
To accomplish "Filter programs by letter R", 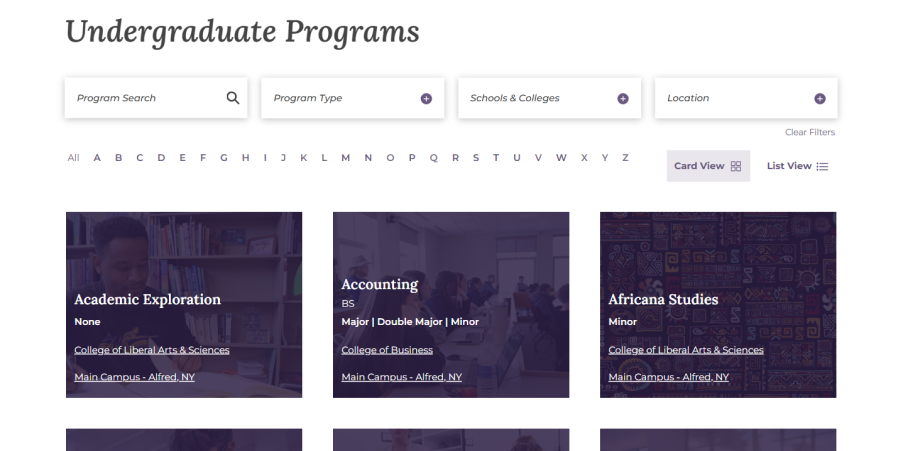I will click(x=455, y=158).
